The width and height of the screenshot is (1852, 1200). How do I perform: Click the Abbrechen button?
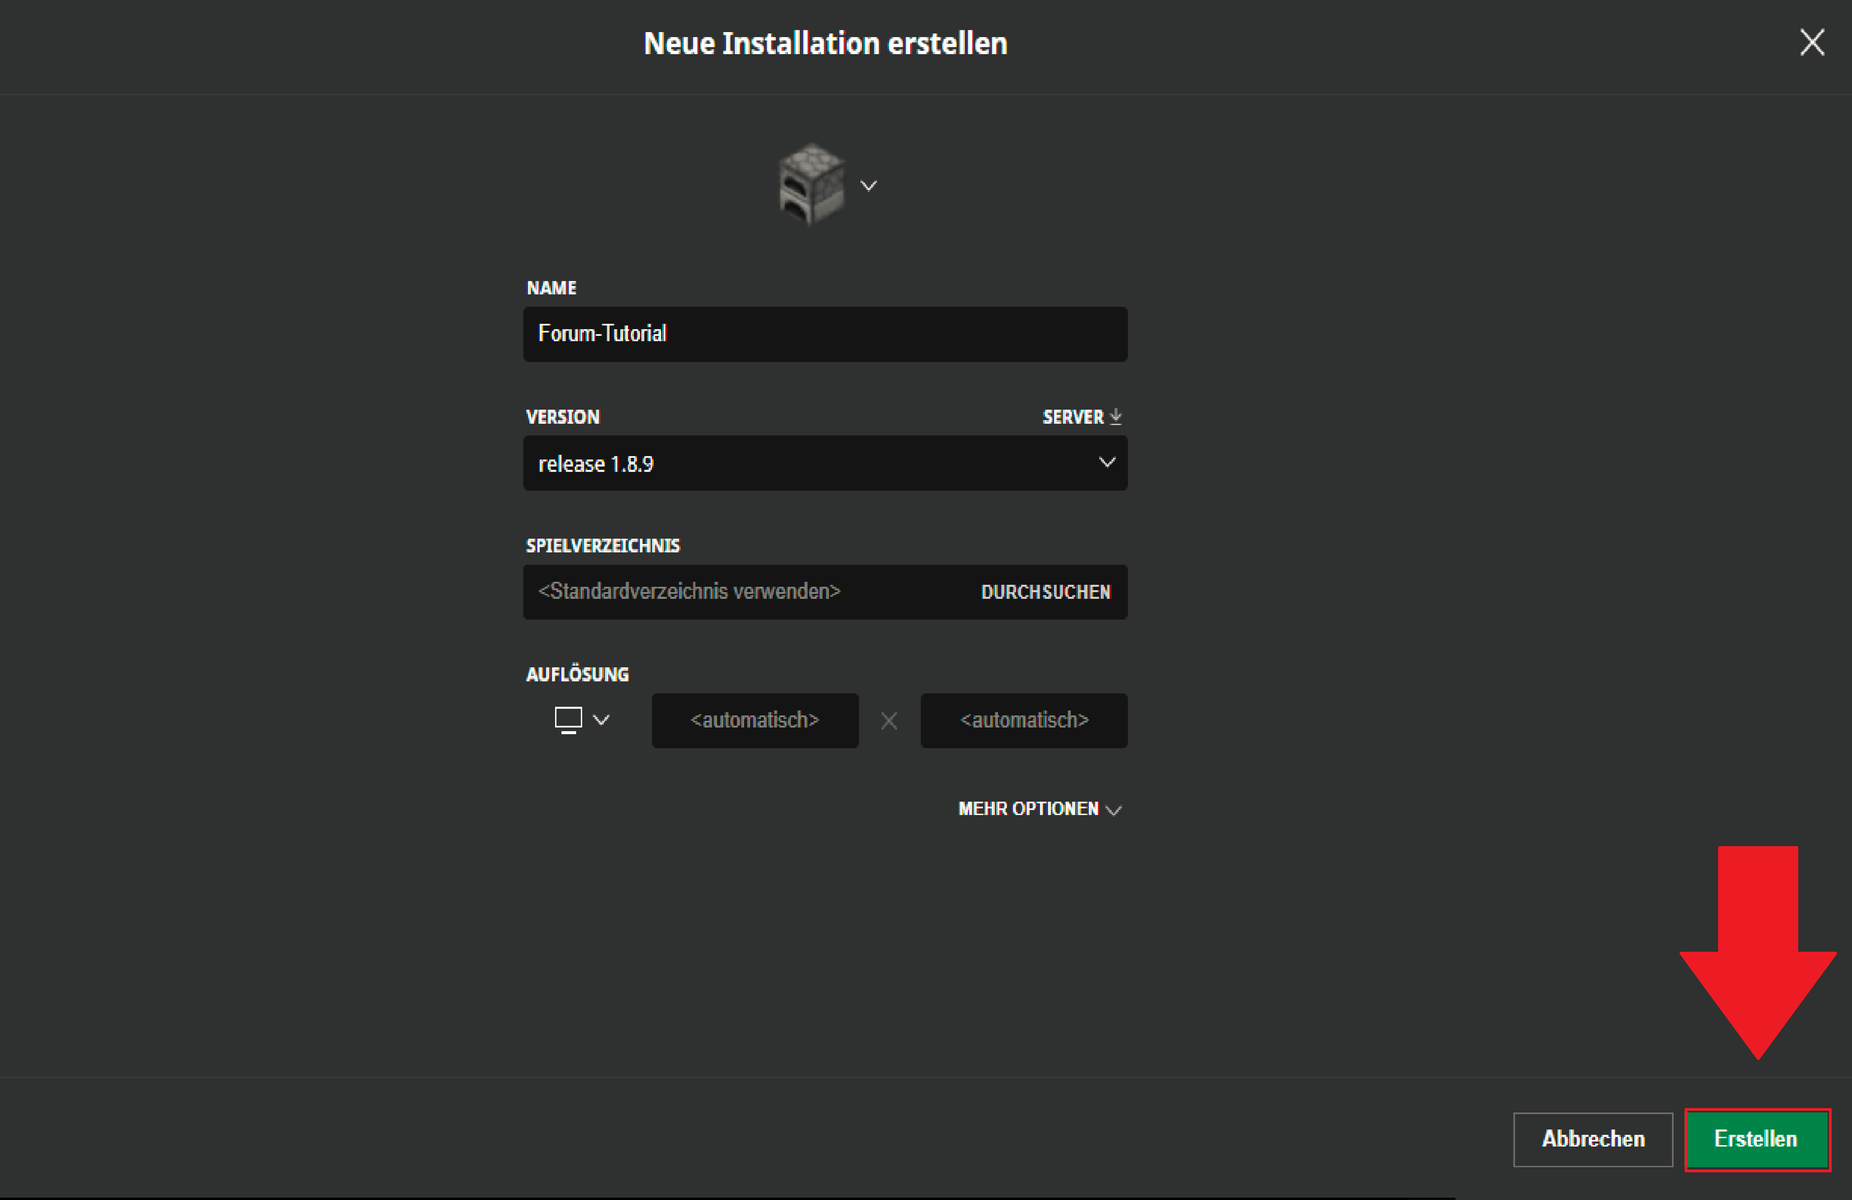[1593, 1139]
